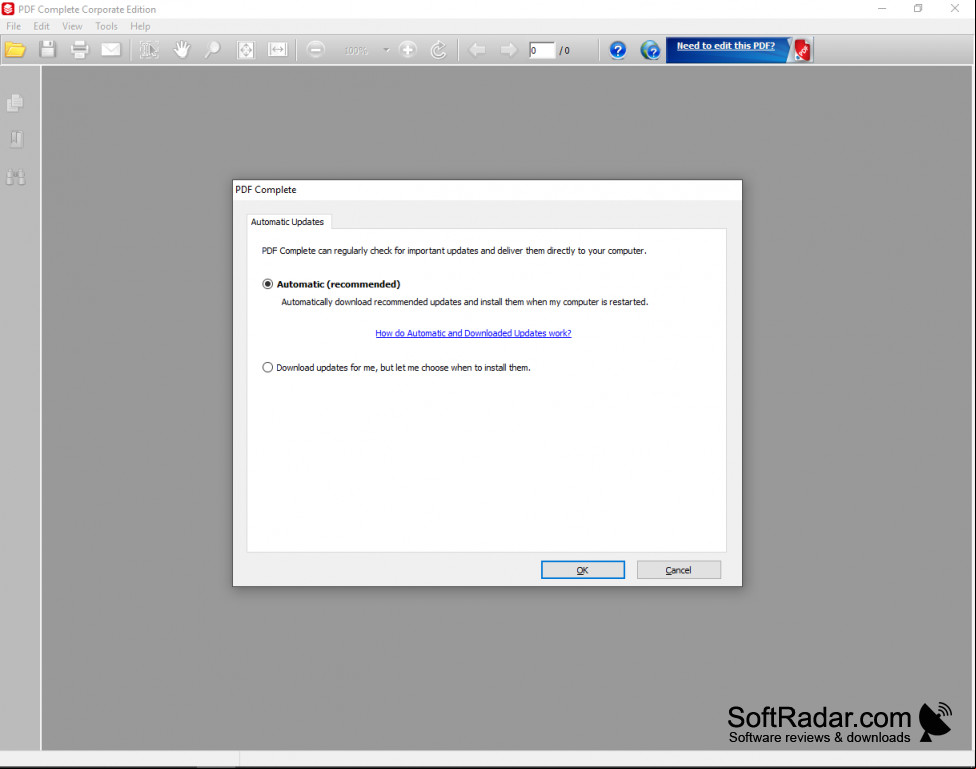Screen dimensions: 976x769
Task: Click the Save floppy disk icon
Action: (47, 50)
